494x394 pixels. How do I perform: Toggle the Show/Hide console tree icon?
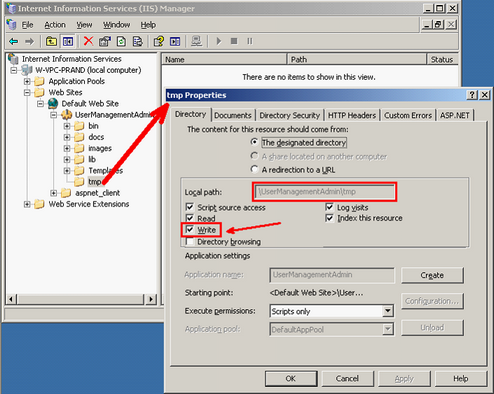pyautogui.click(x=68, y=41)
